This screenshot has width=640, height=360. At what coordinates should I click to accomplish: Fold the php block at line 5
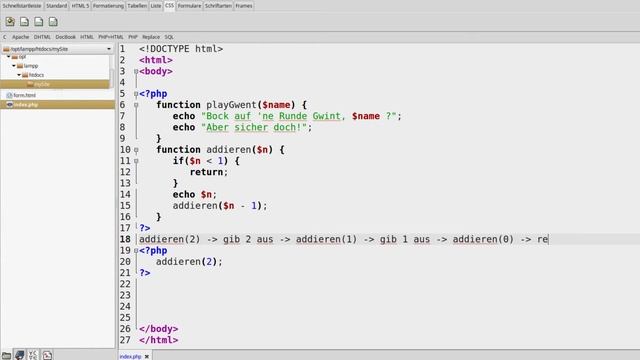click(136, 94)
